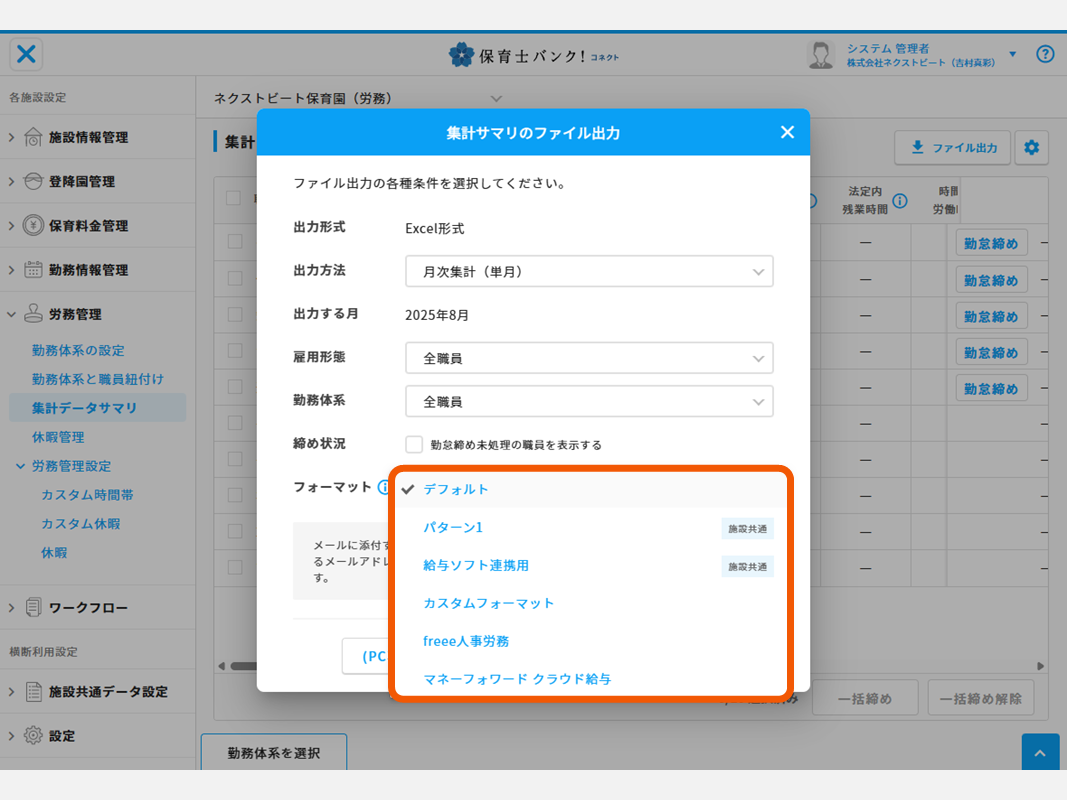Open 休暇管理 in the sidebar
The width and height of the screenshot is (1067, 800).
coord(58,437)
